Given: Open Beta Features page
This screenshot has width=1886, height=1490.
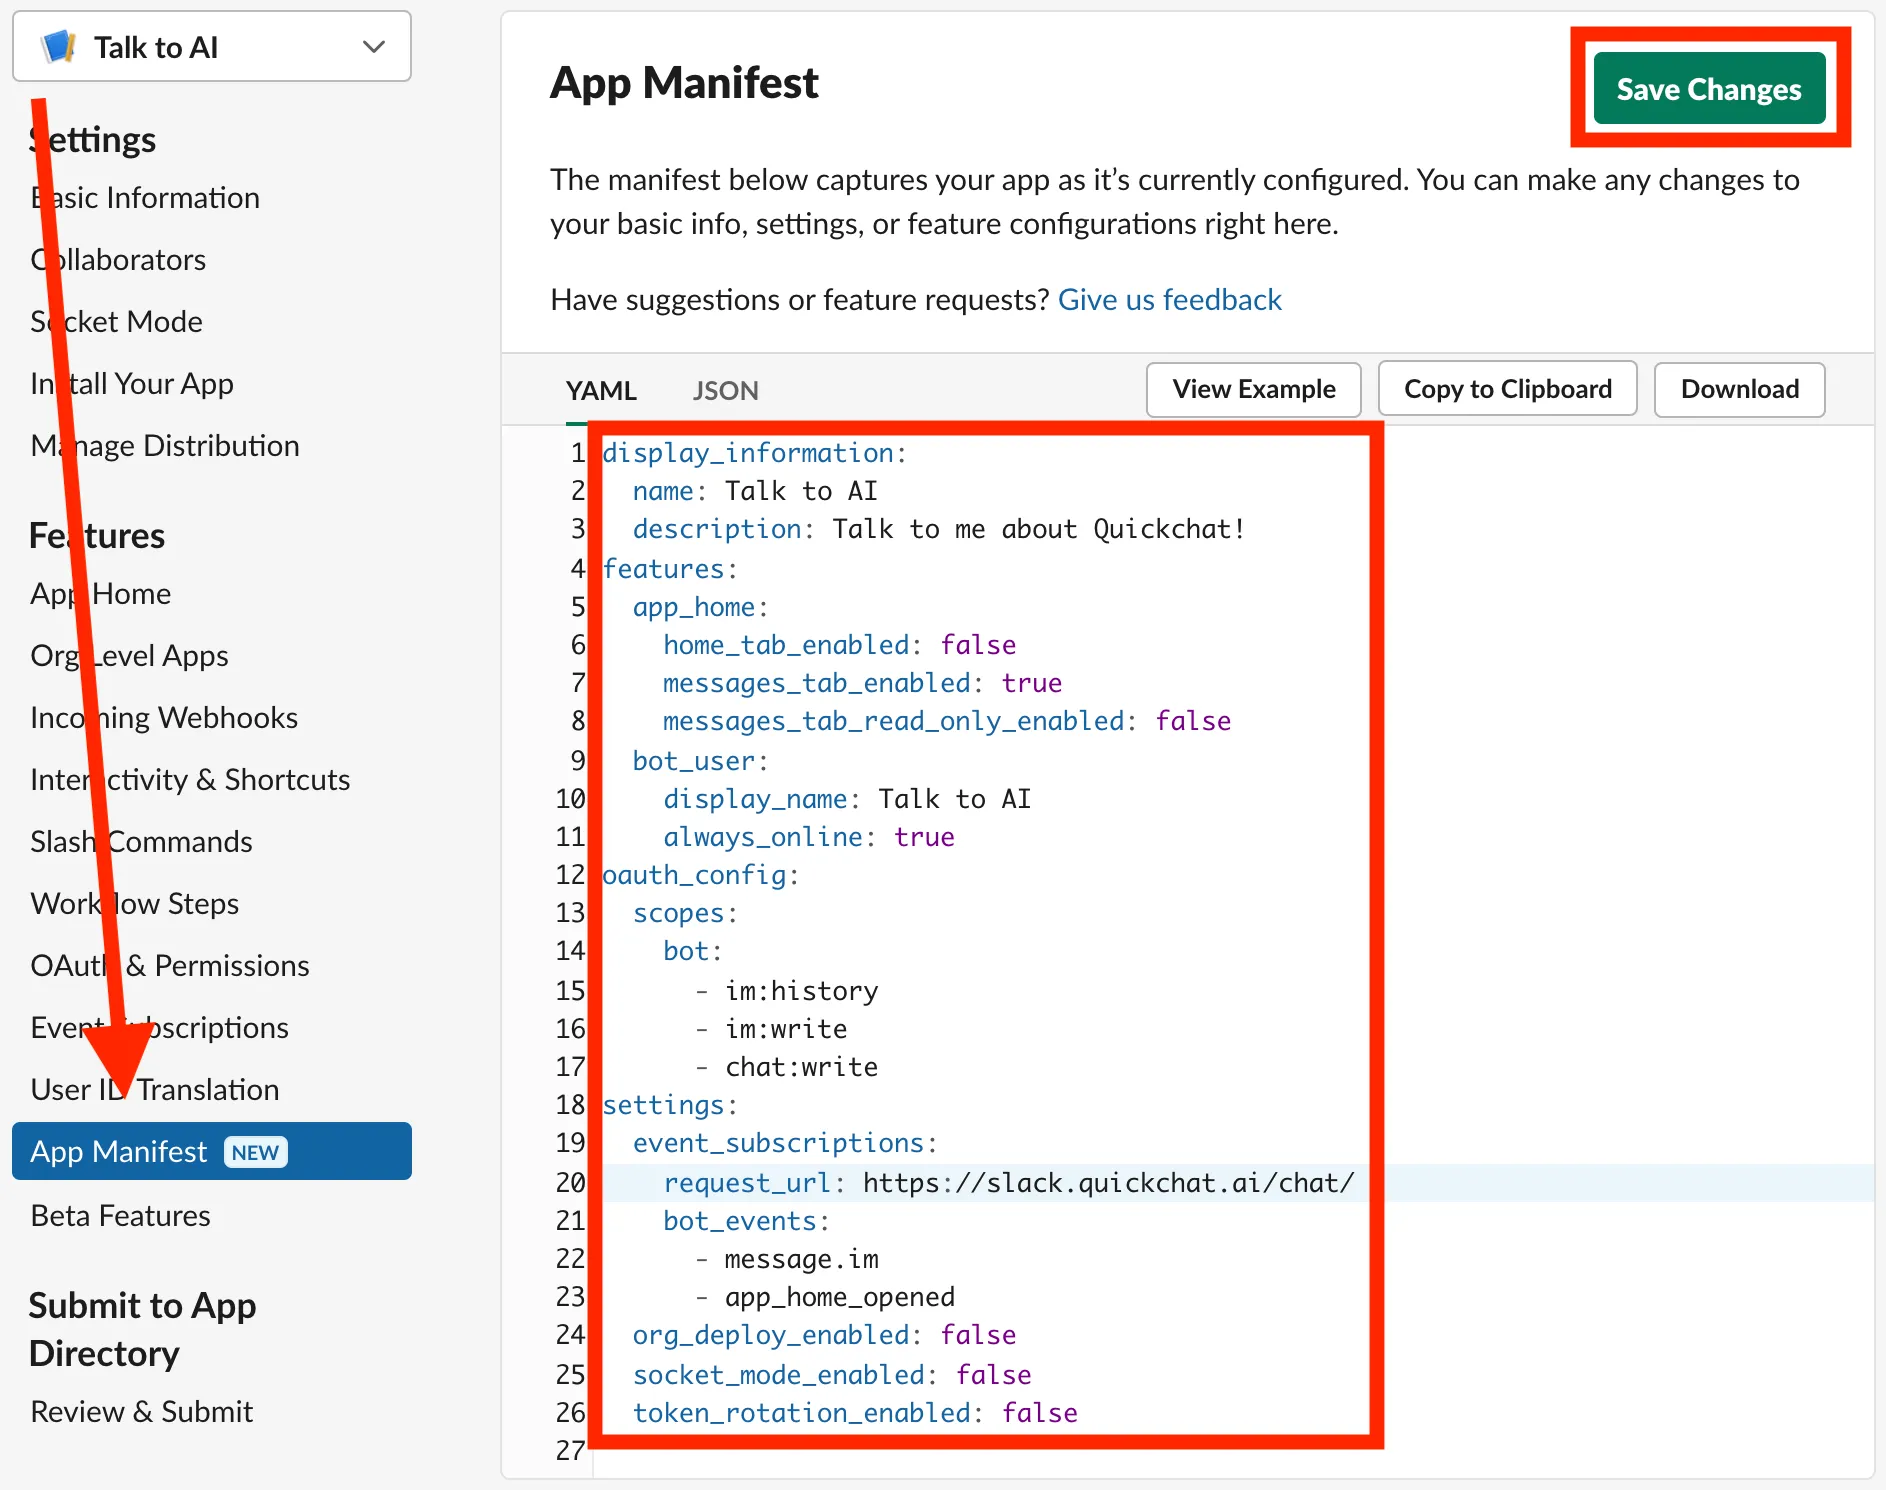Looking at the screenshot, I should [120, 1216].
